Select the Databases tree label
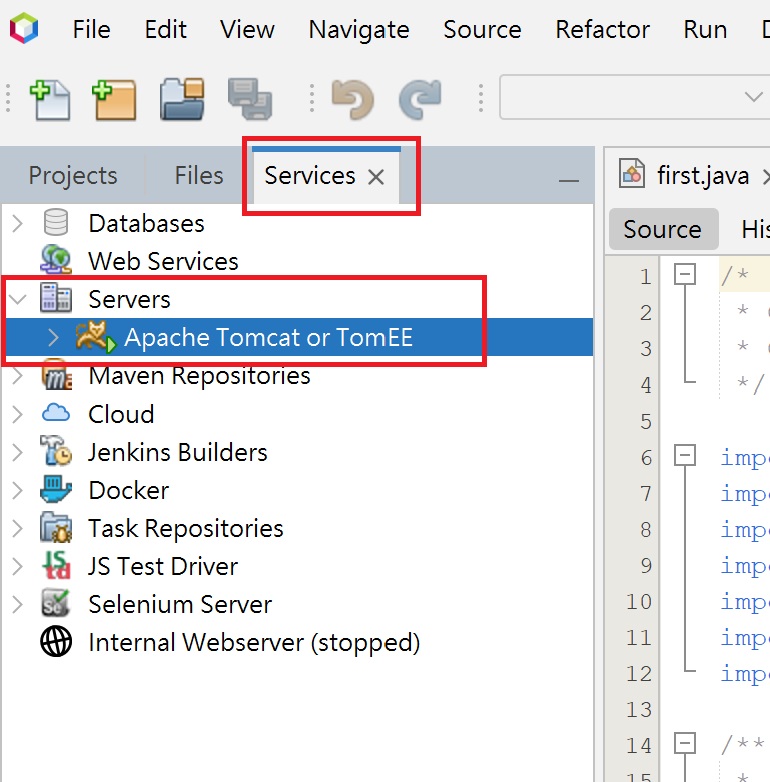Image resolution: width=770 pixels, height=782 pixels. (146, 223)
